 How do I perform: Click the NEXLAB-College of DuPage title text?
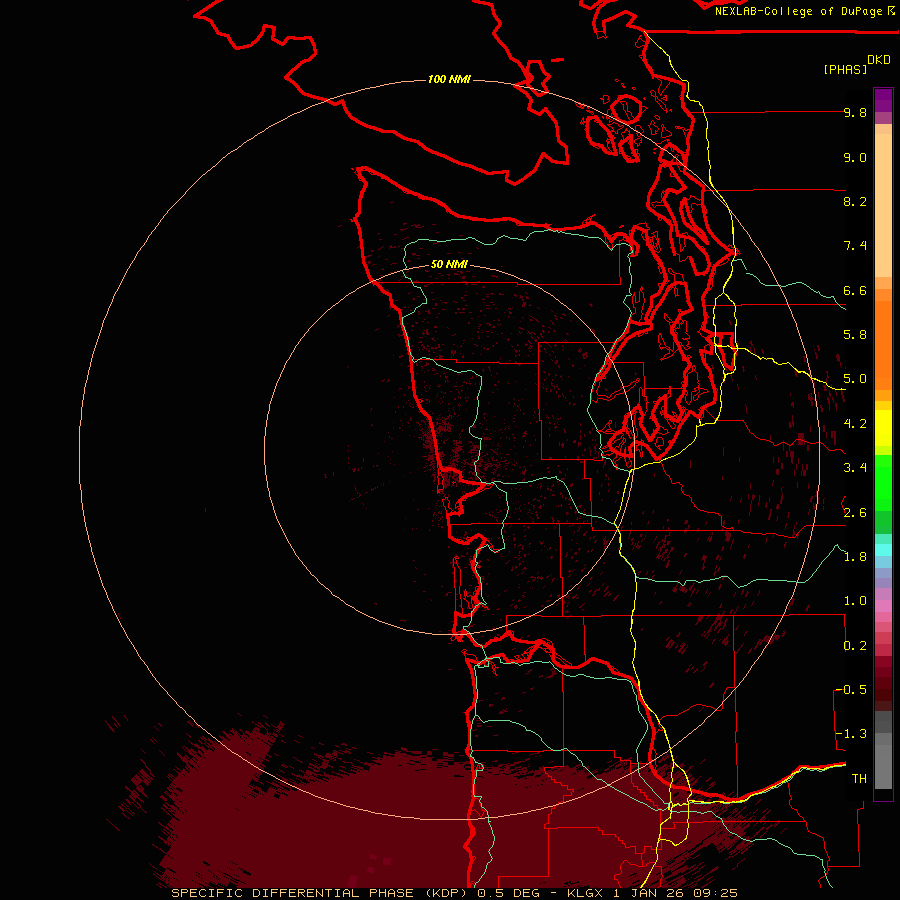799,11
